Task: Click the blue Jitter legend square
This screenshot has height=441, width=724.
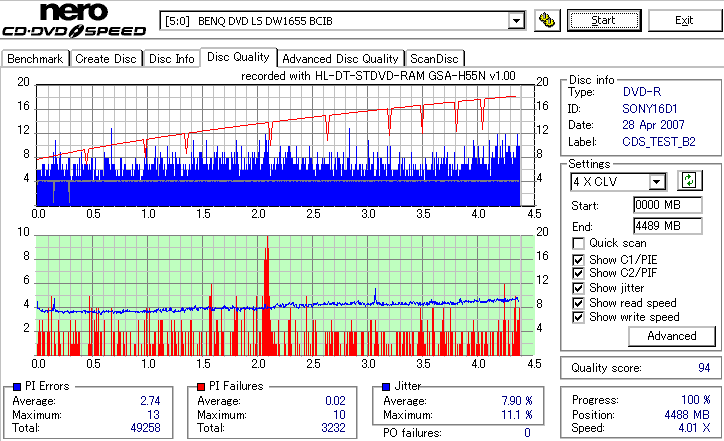Action: tap(386, 387)
